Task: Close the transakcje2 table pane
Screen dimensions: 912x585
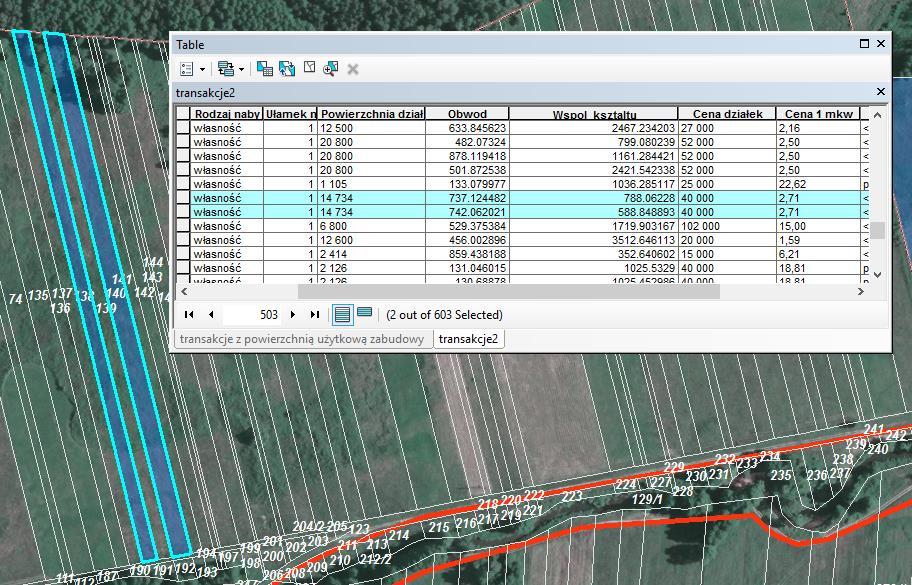Action: (881, 92)
